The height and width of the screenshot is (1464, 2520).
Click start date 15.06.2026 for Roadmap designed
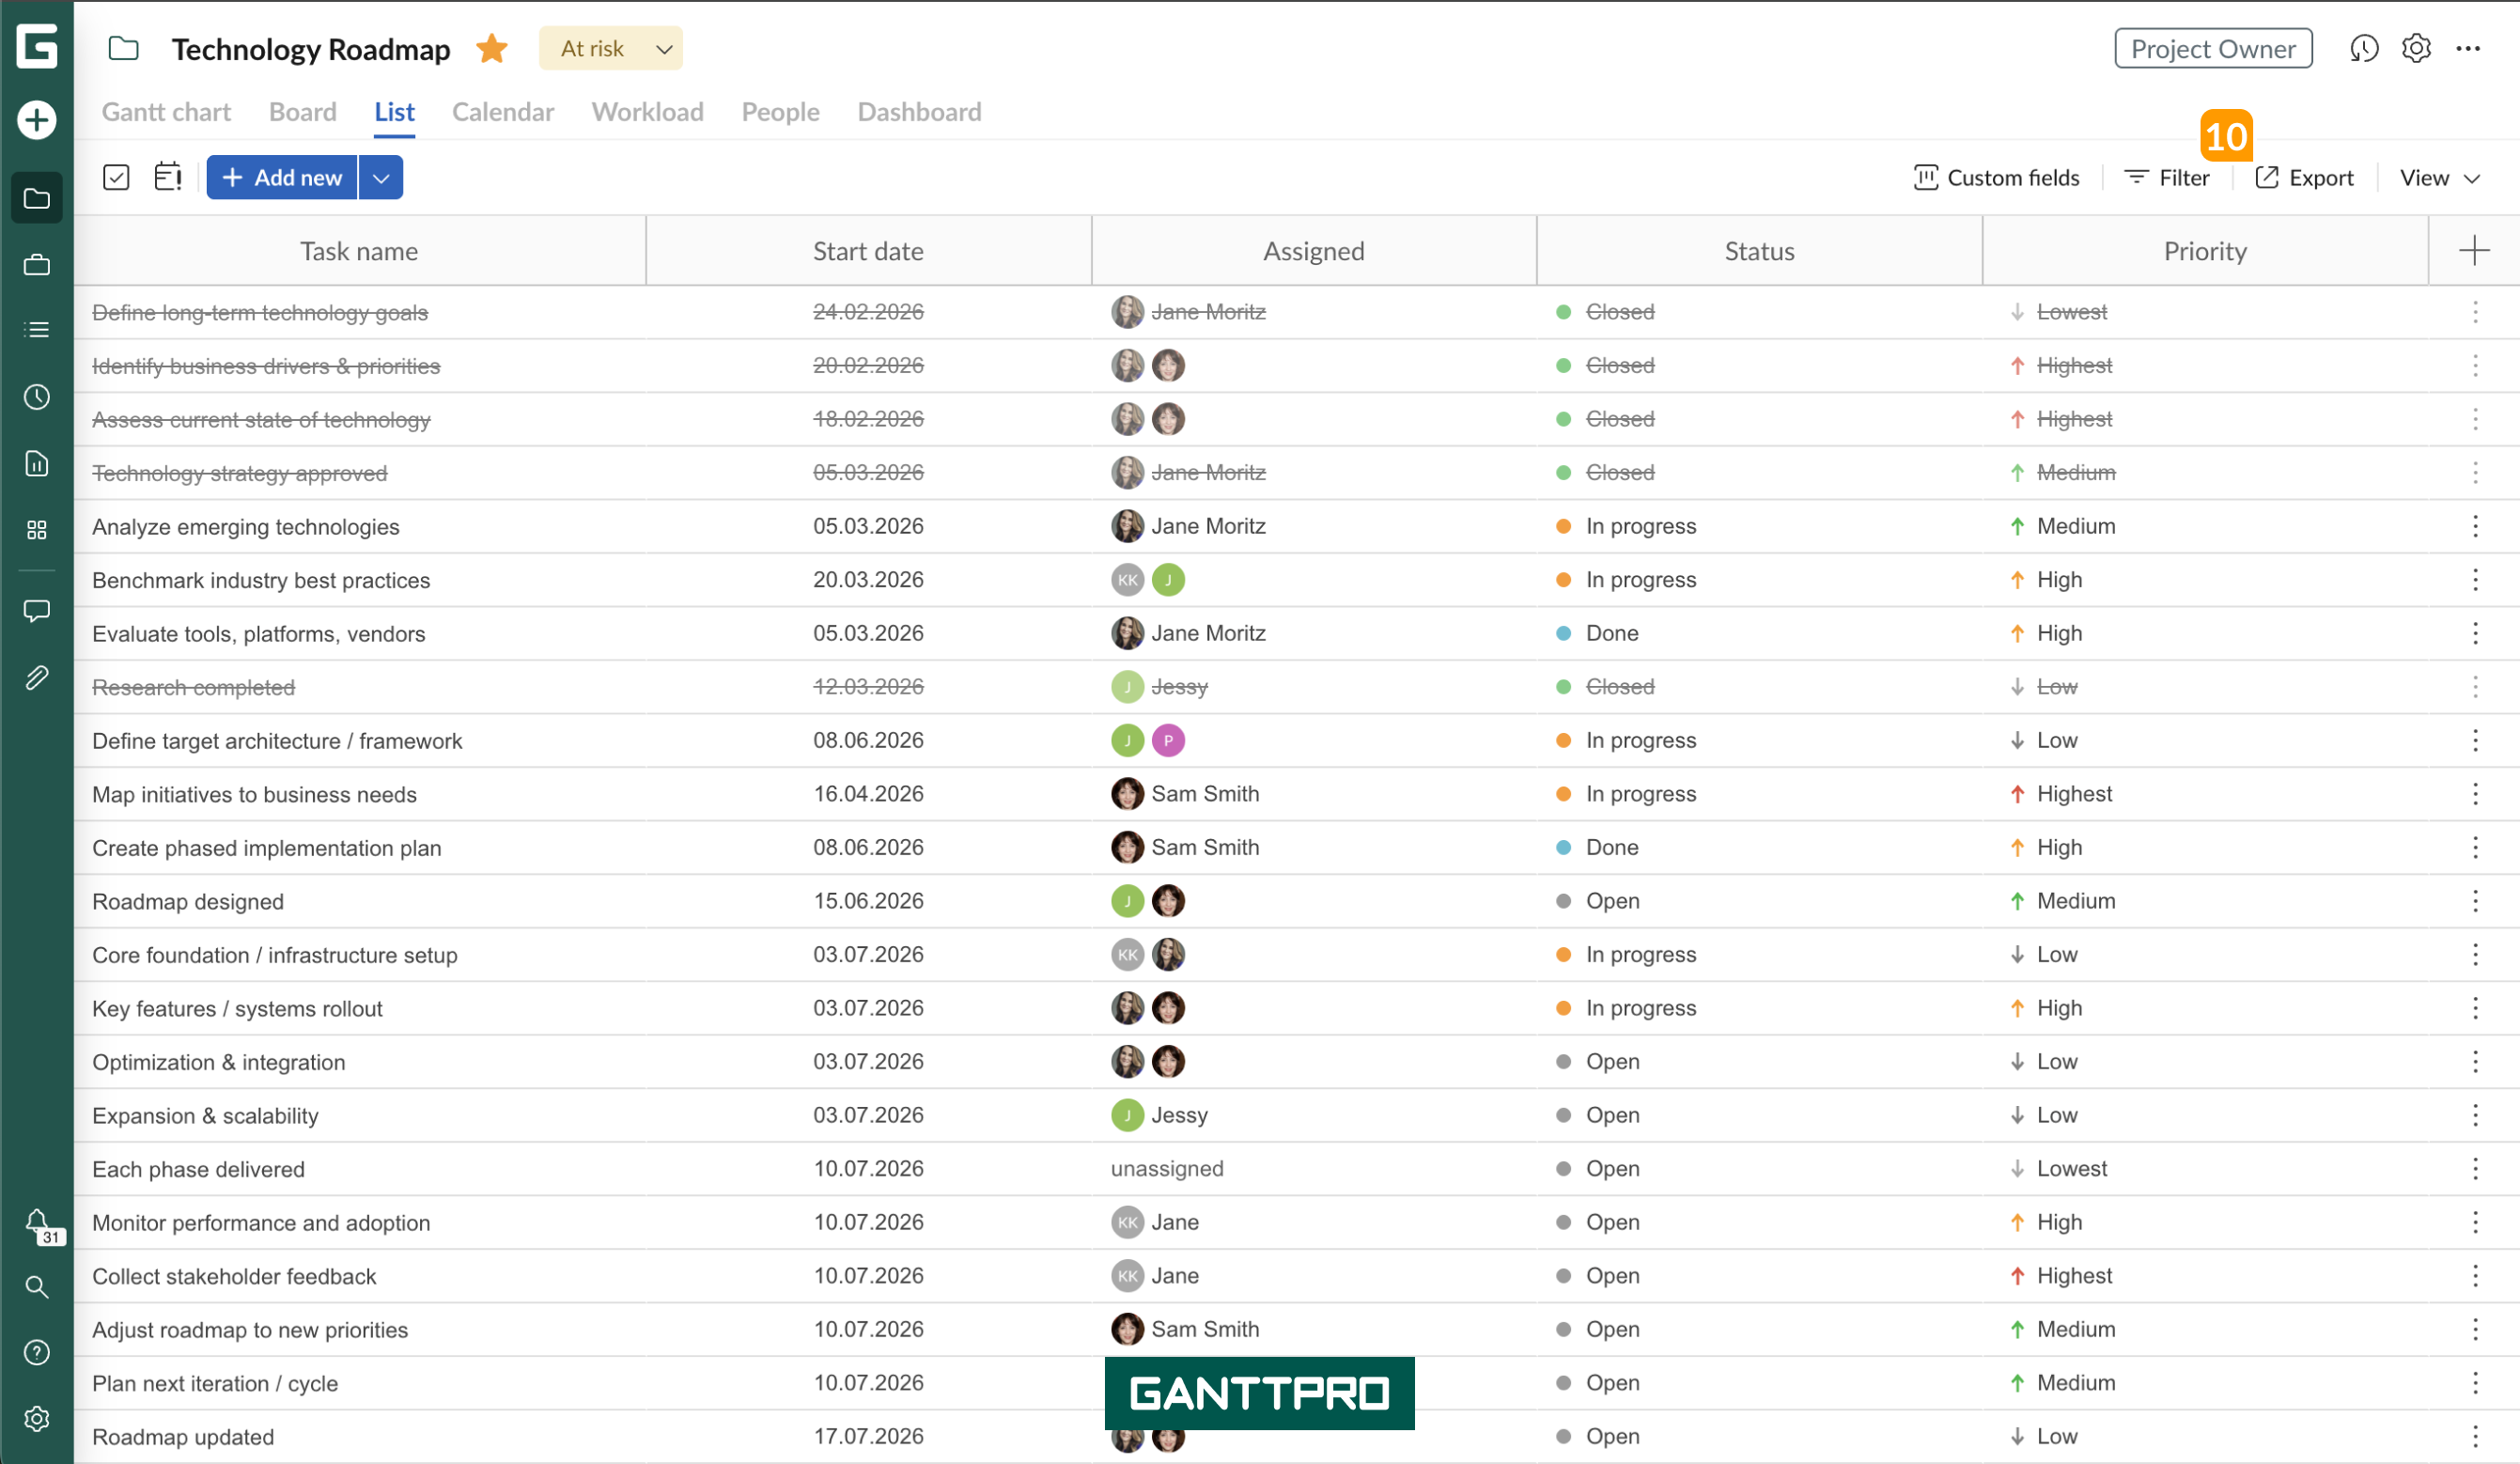(868, 901)
